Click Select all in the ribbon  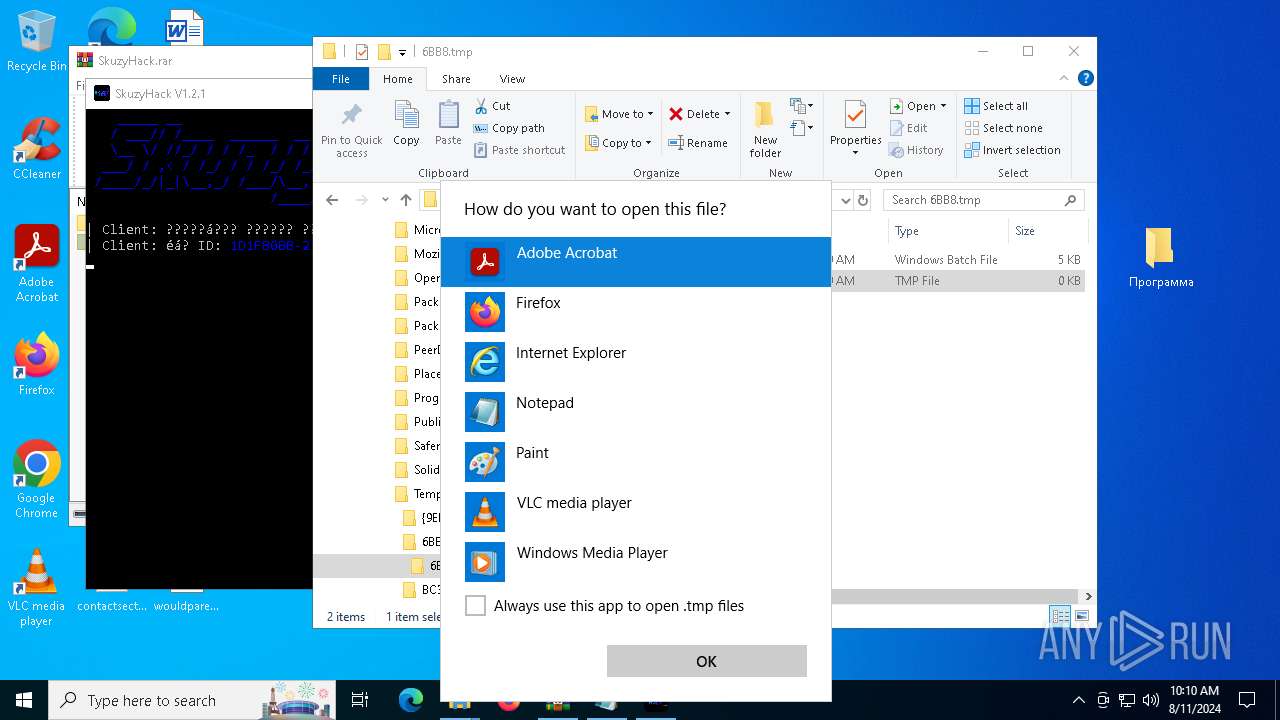coord(996,106)
